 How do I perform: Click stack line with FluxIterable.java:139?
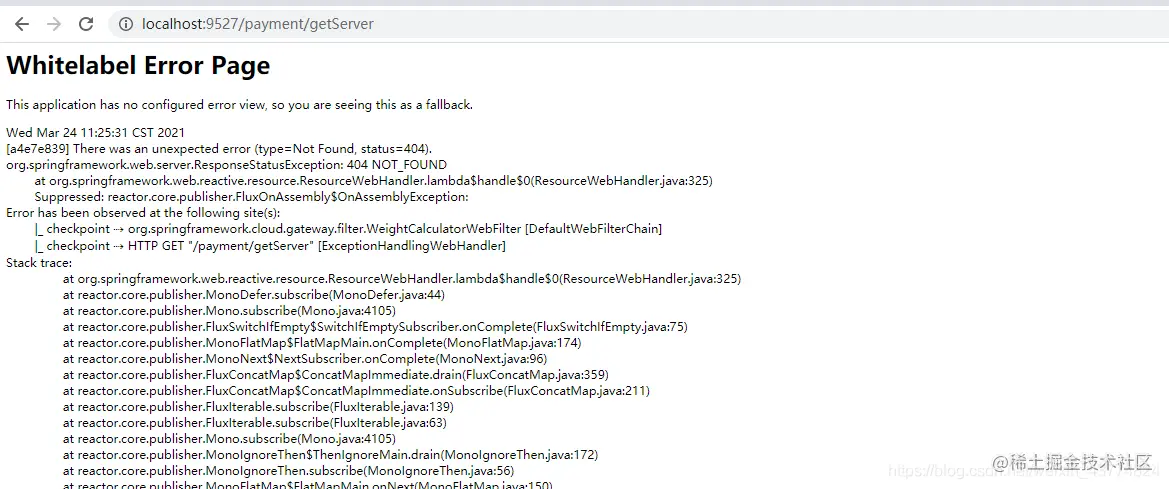click(x=259, y=407)
